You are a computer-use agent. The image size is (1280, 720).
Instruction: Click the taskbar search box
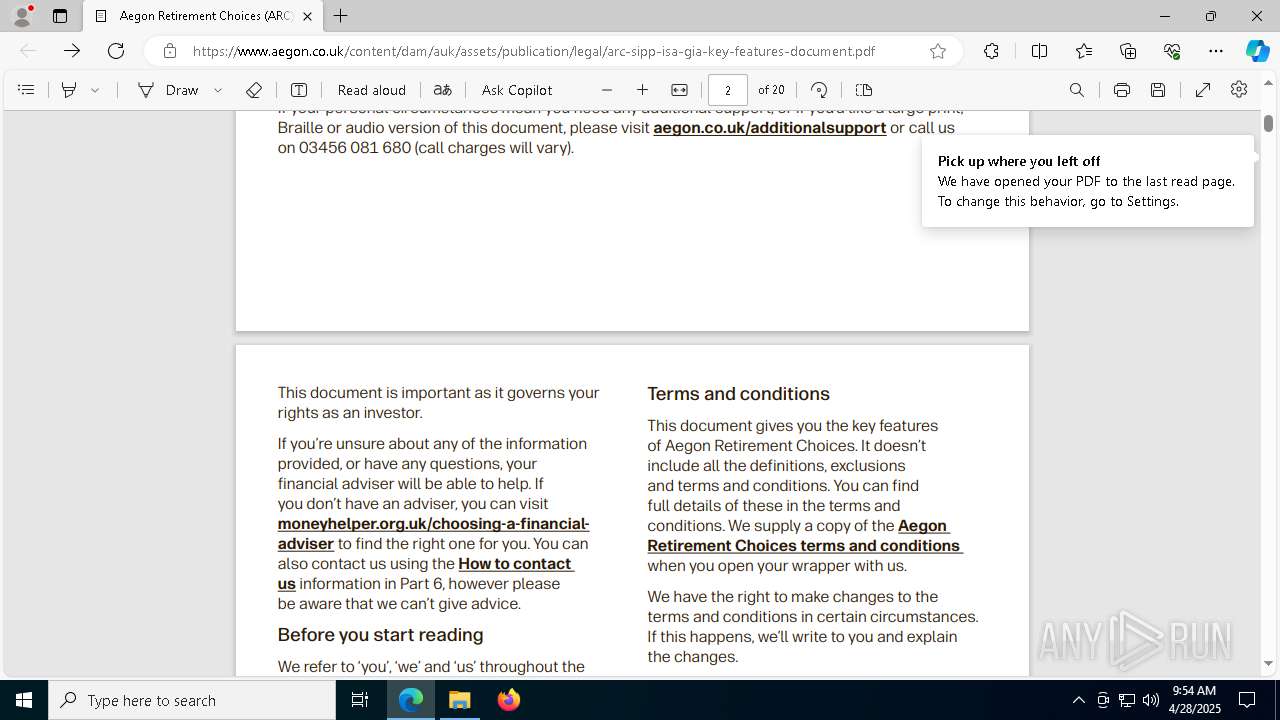pos(192,700)
